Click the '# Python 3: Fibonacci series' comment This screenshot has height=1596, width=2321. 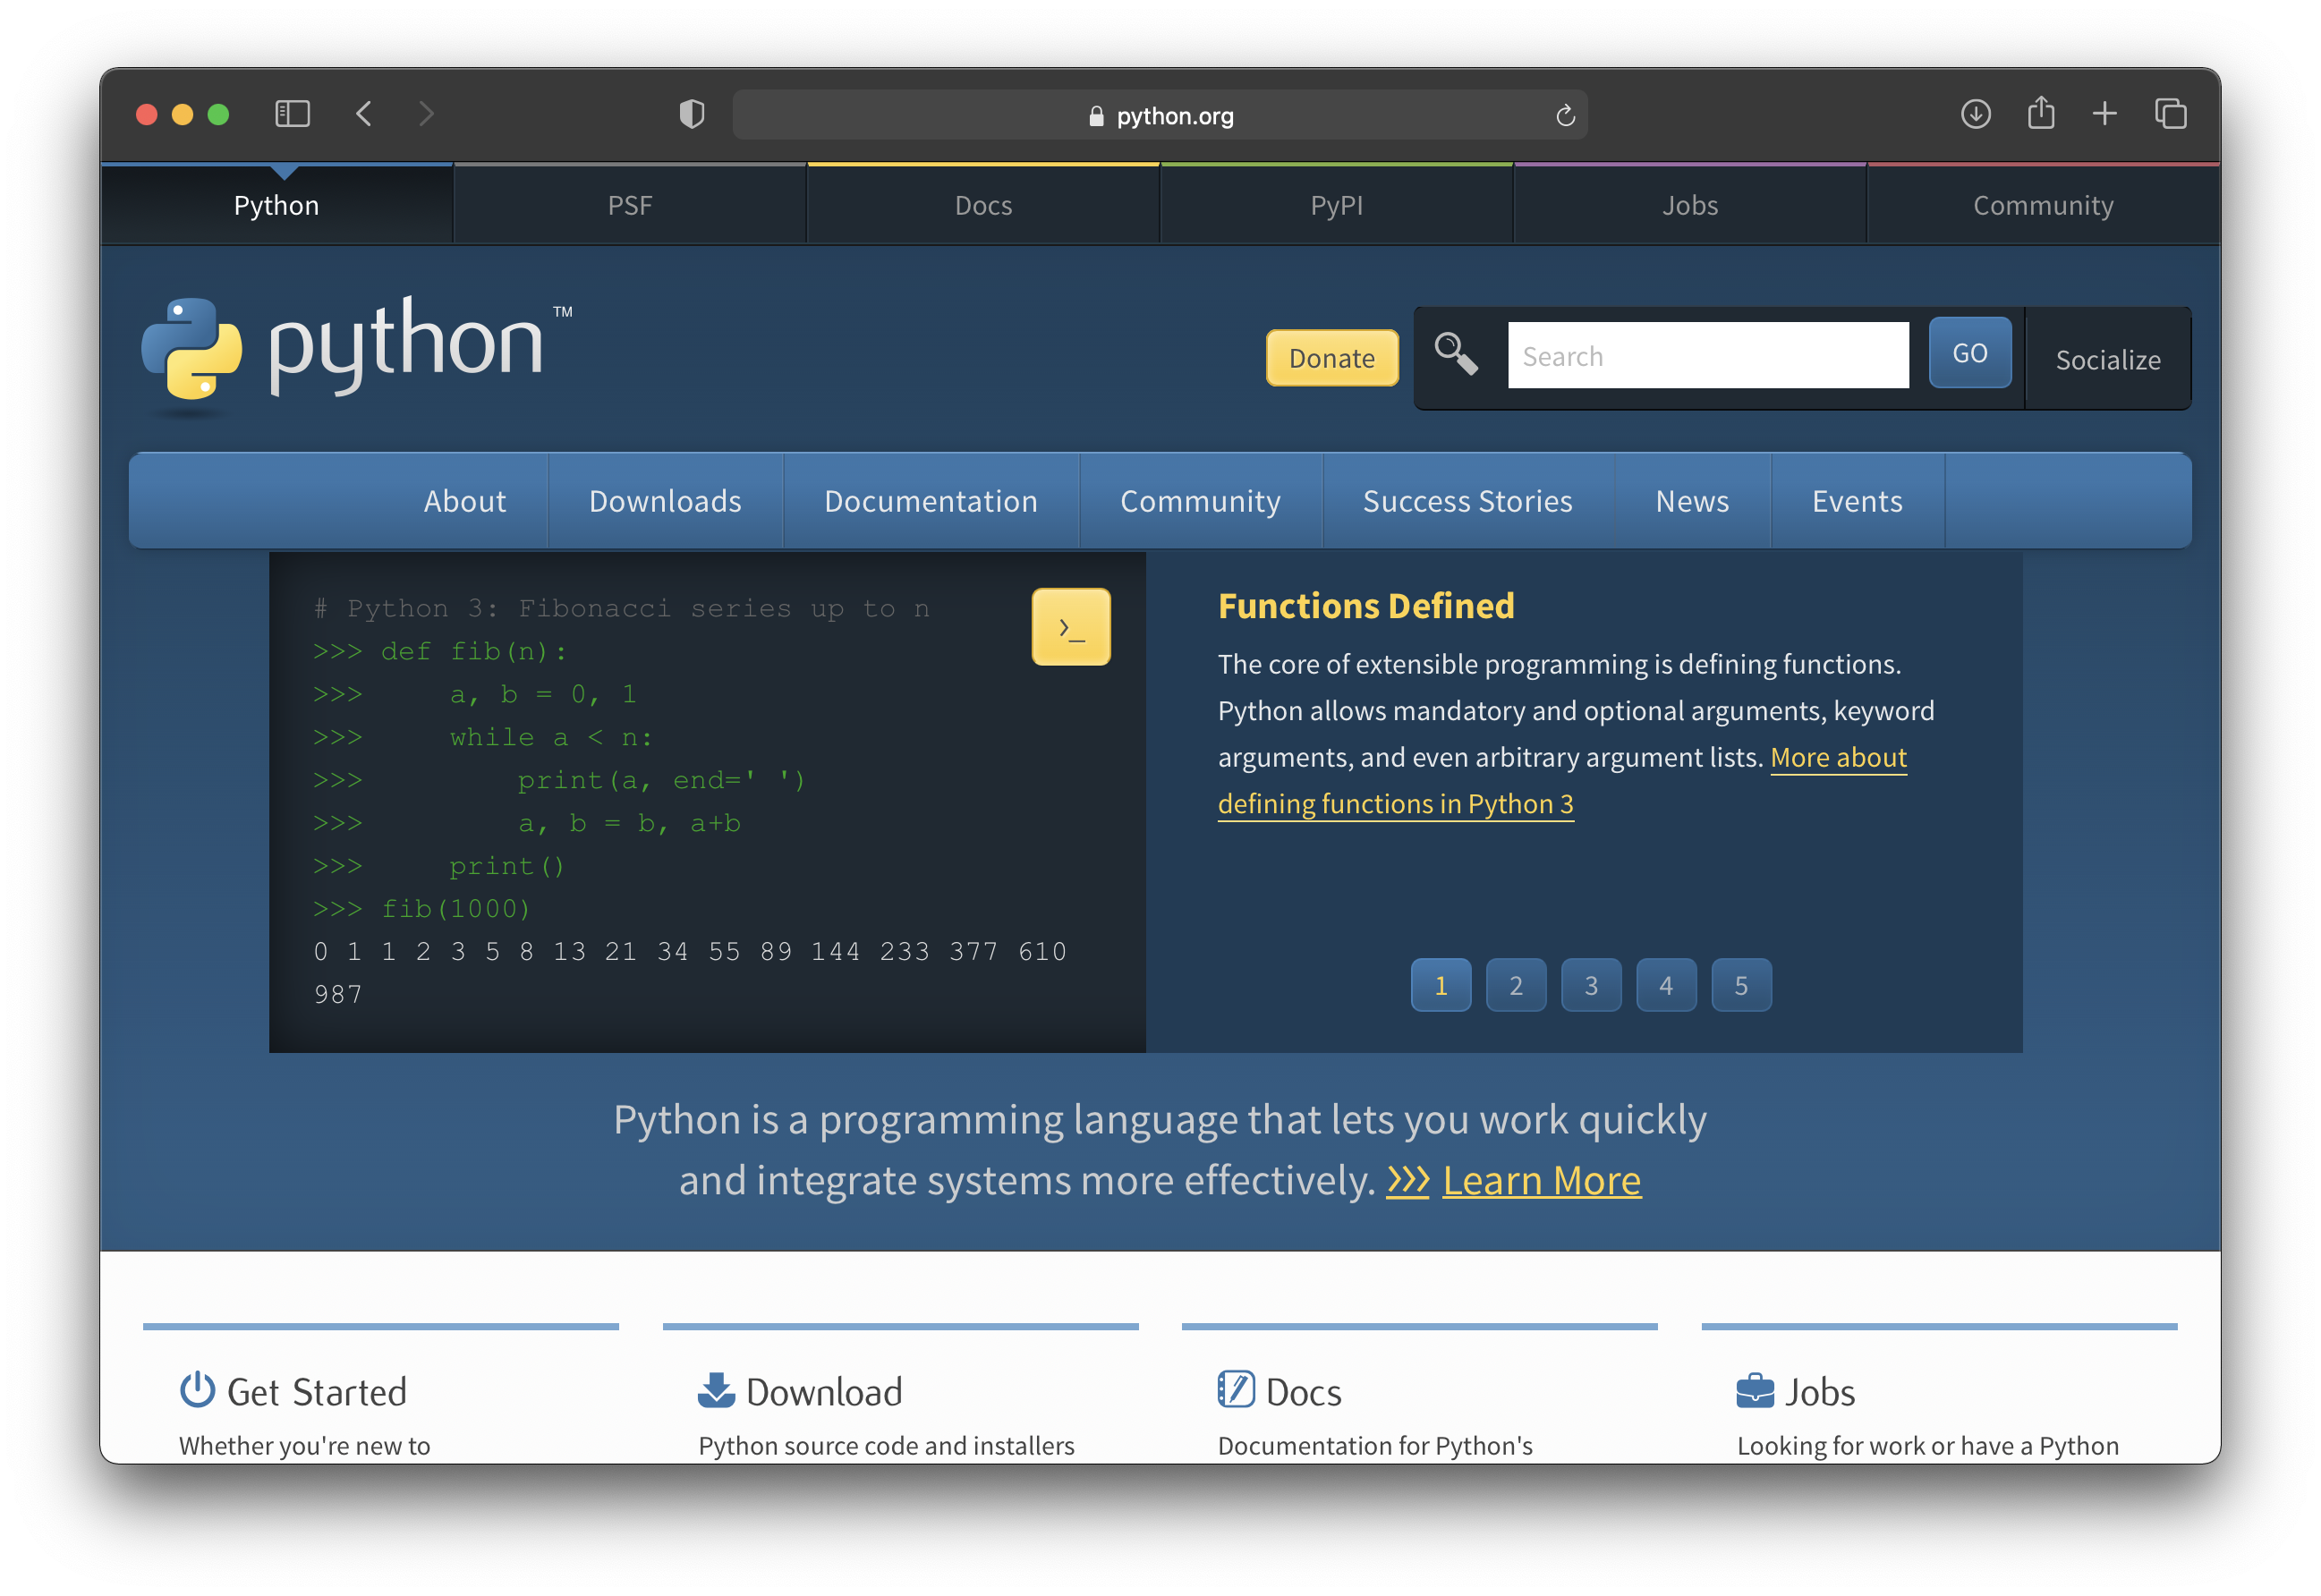tap(622, 608)
